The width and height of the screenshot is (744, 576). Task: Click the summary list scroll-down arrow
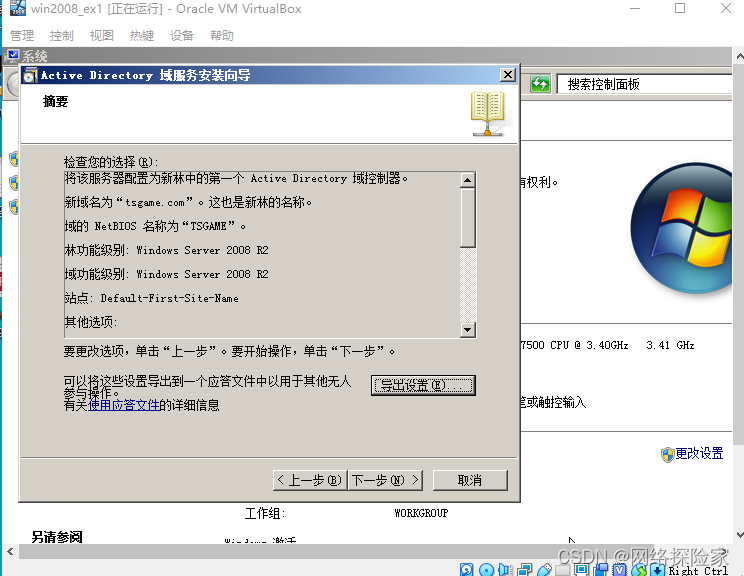468,329
